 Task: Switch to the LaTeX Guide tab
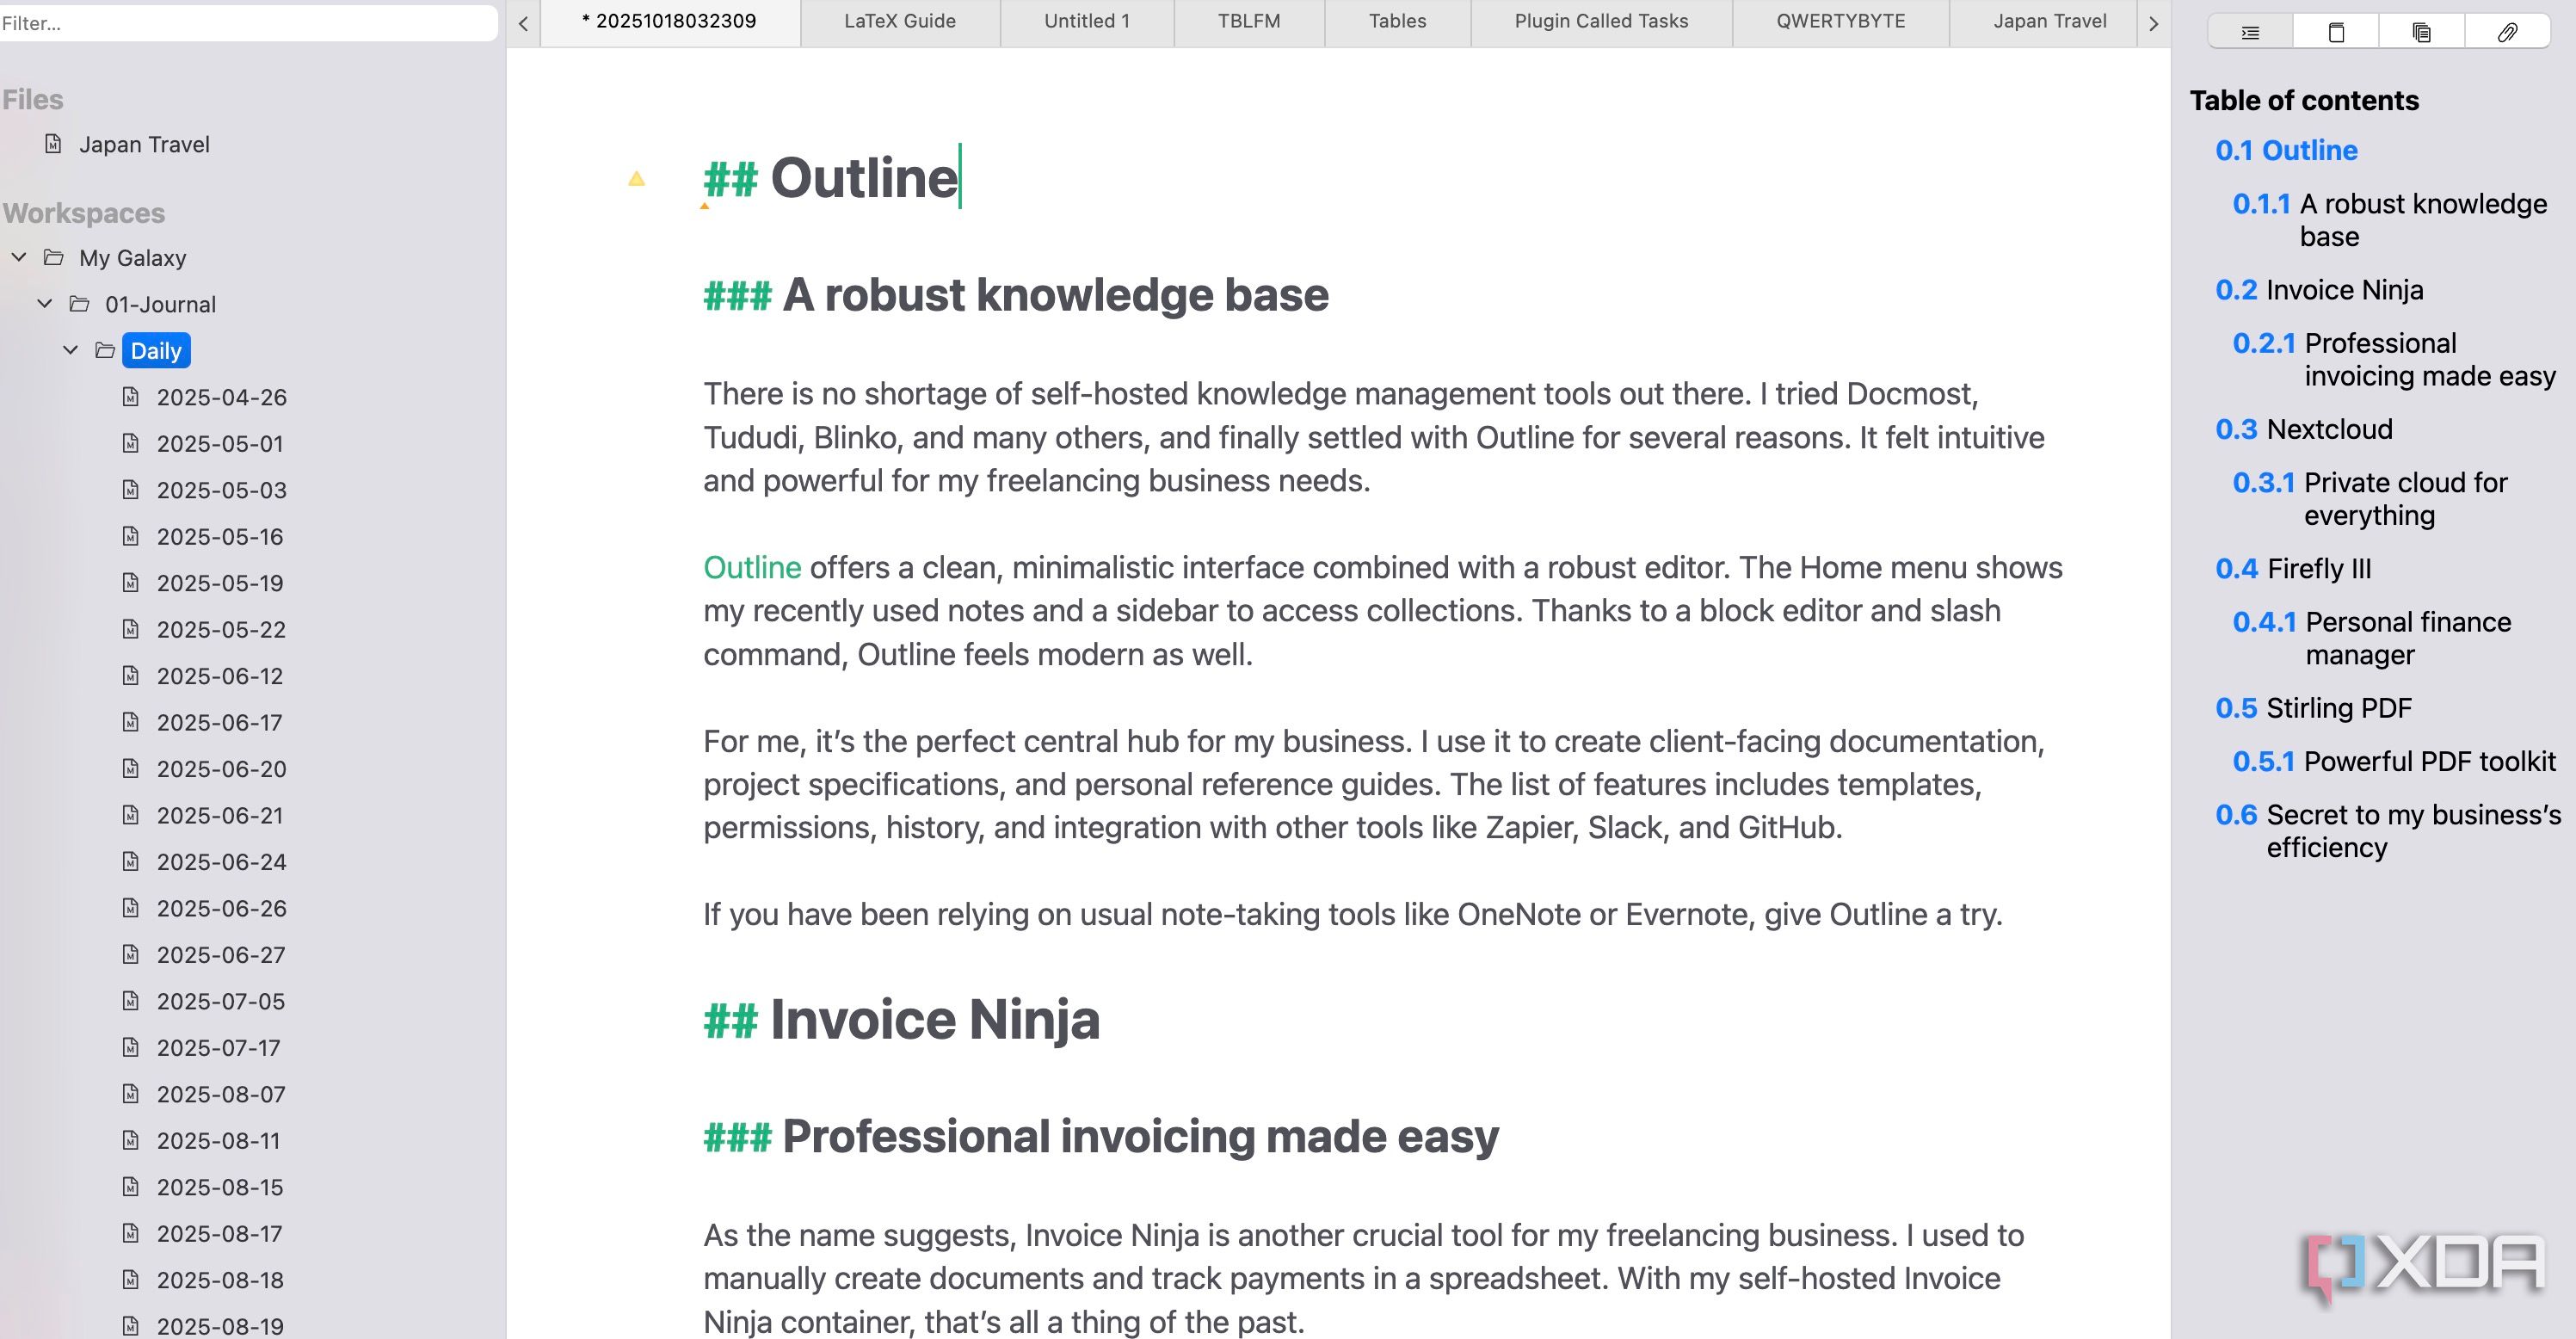coord(900,21)
